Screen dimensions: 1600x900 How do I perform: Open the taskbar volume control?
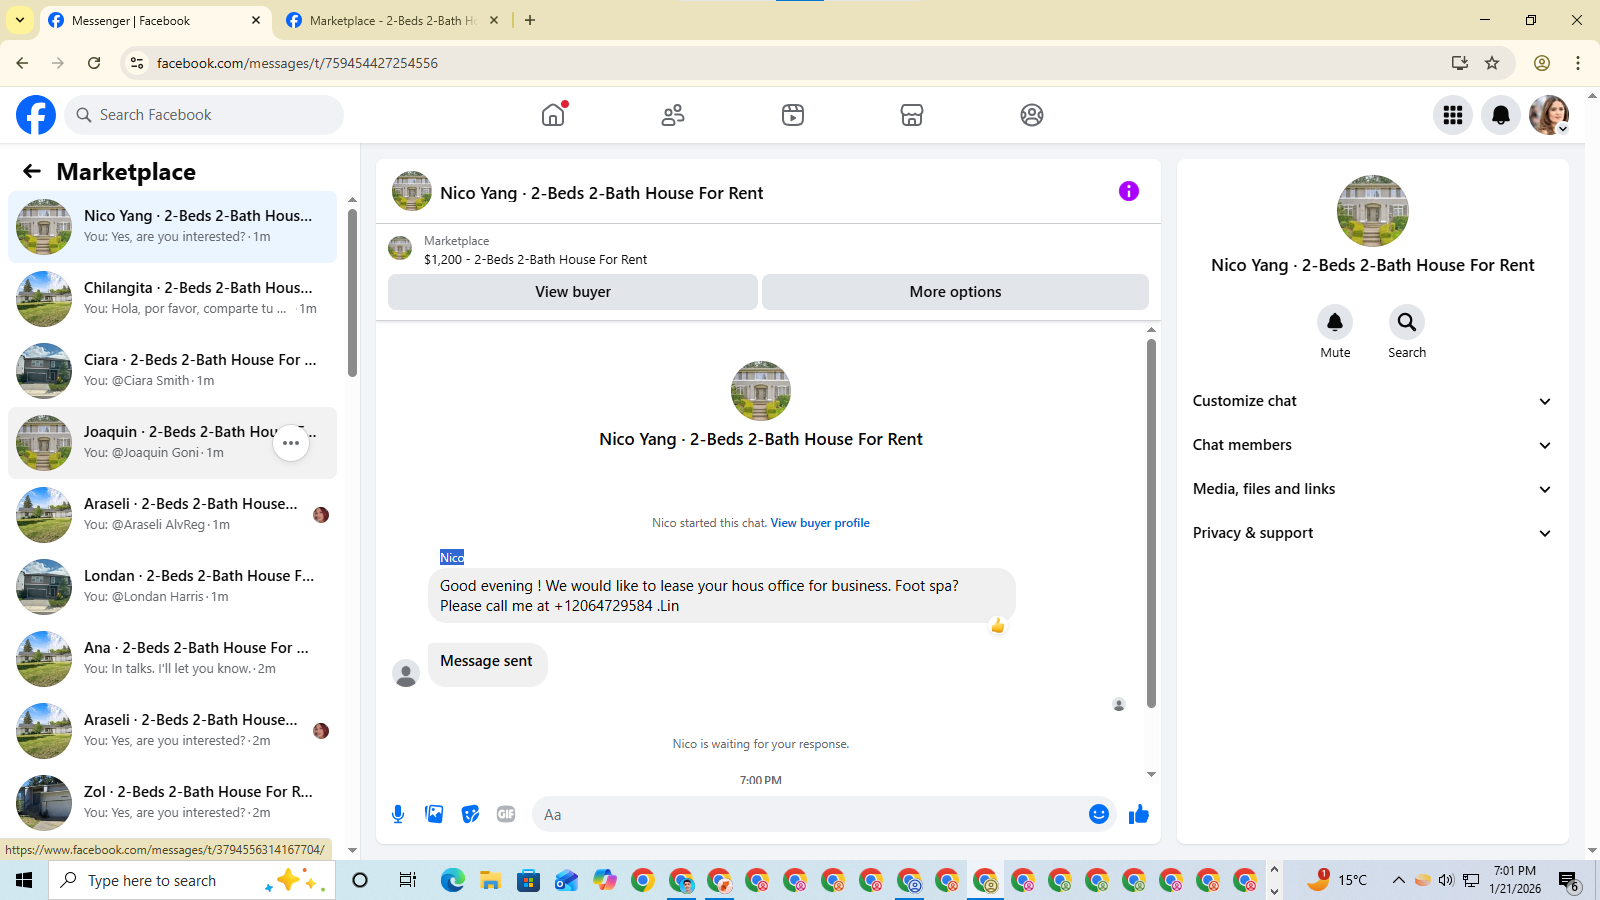(x=1446, y=880)
